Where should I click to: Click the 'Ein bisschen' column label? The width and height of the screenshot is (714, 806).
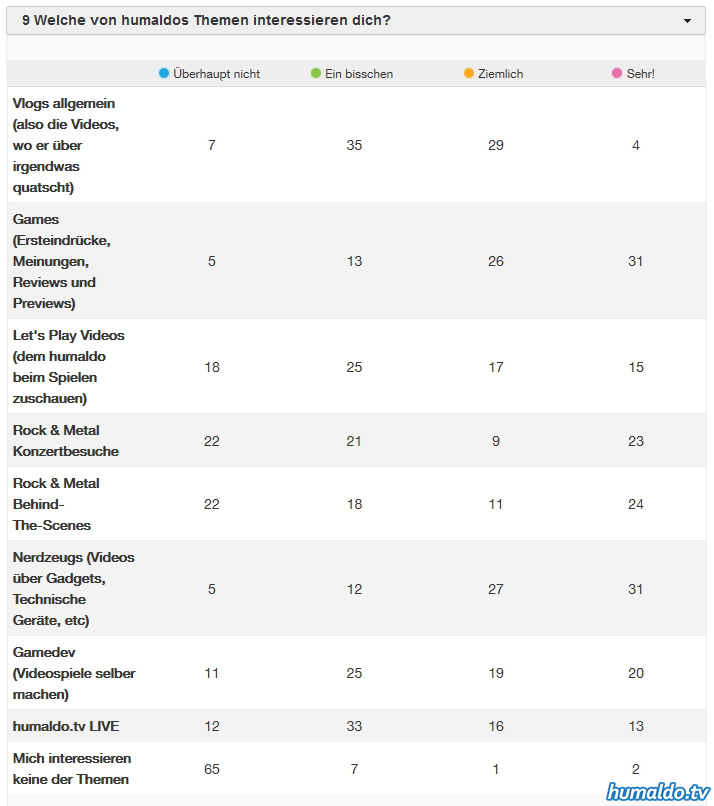[x=359, y=74]
